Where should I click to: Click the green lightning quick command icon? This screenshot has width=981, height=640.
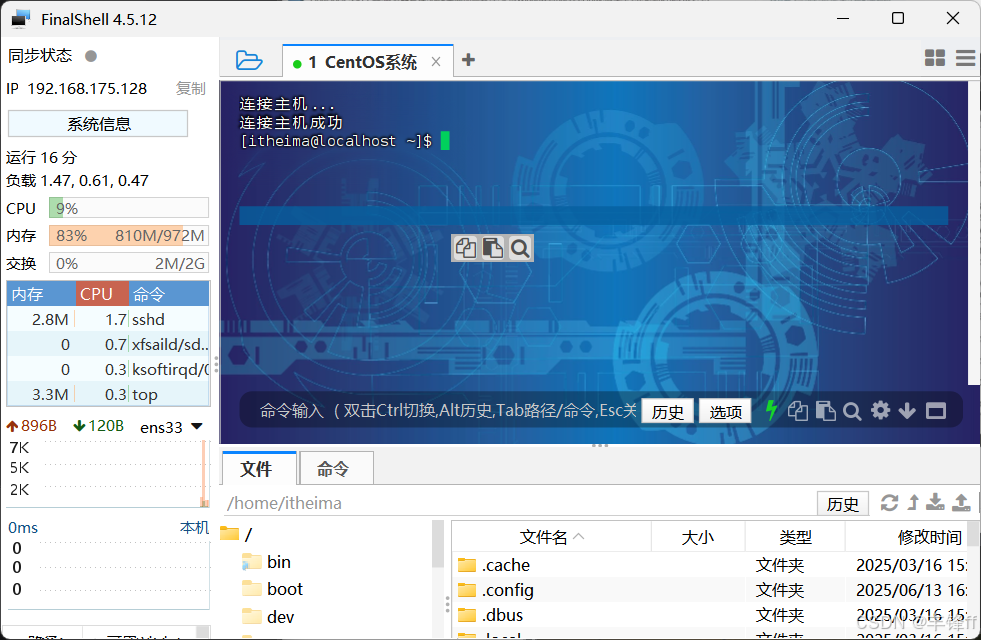click(771, 411)
